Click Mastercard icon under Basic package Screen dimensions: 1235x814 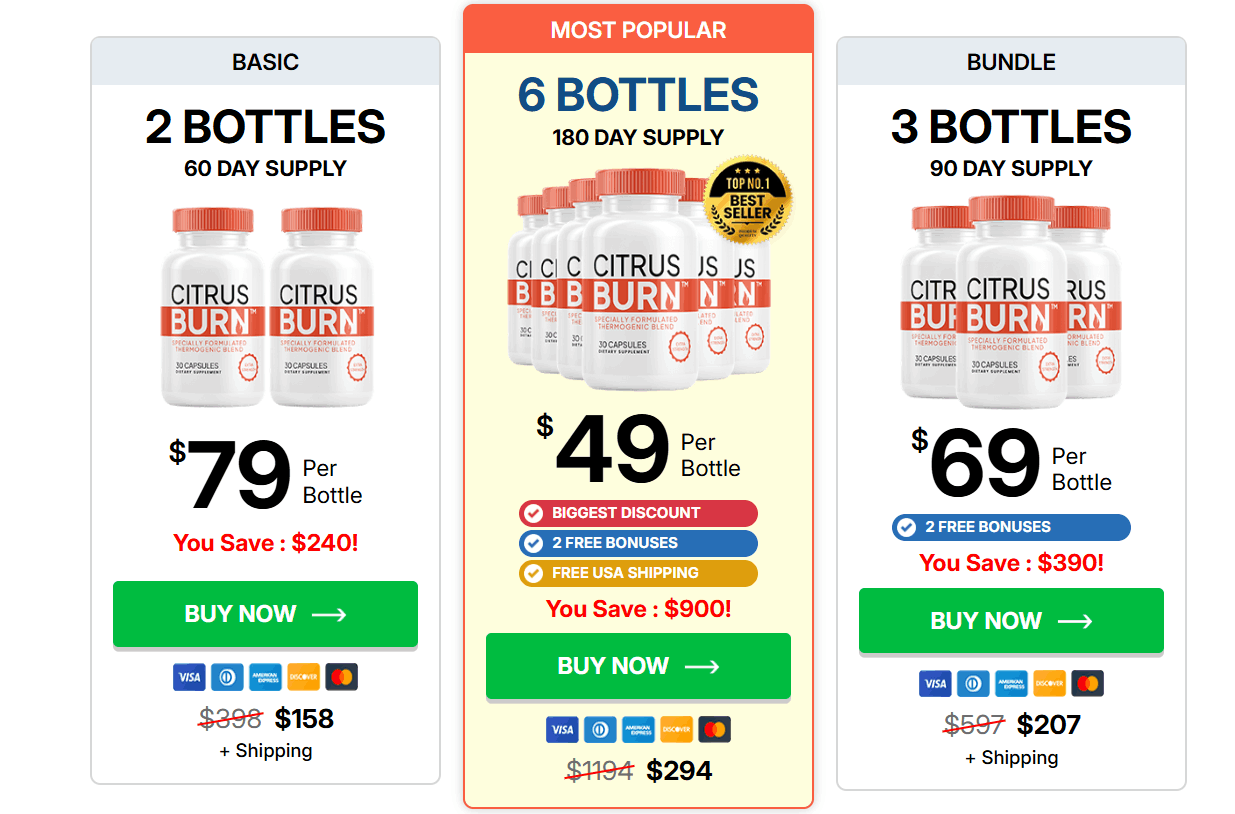click(341, 677)
